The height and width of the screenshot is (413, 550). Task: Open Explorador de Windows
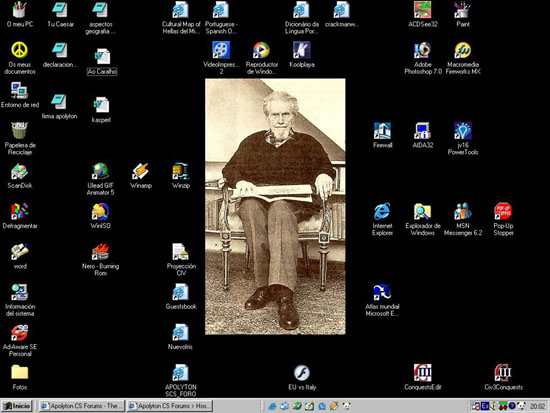click(x=422, y=212)
